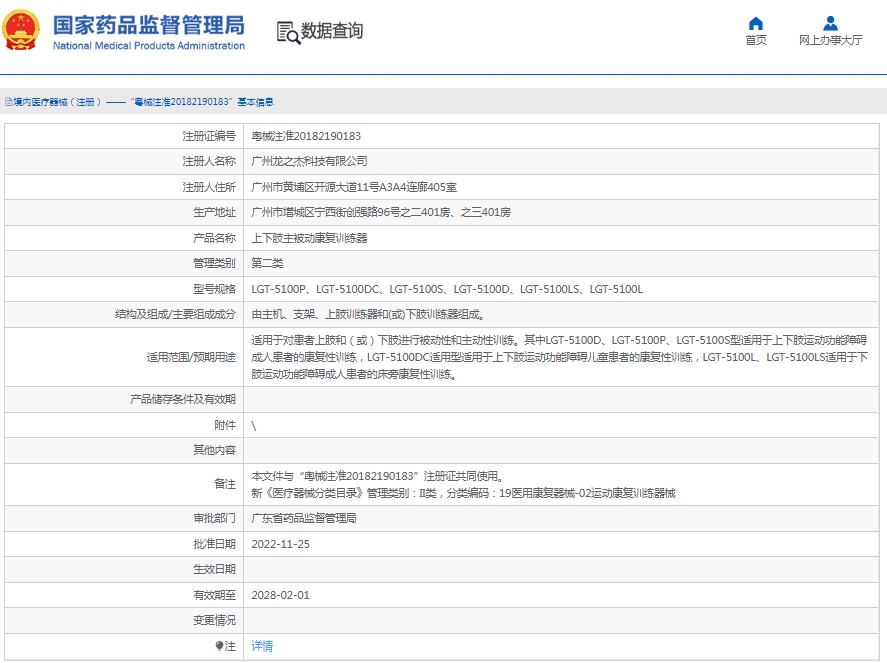Click address 广州市黄埔区开源大道11号A3A4连廊405室
887x663 pixels.
[x=354, y=187]
